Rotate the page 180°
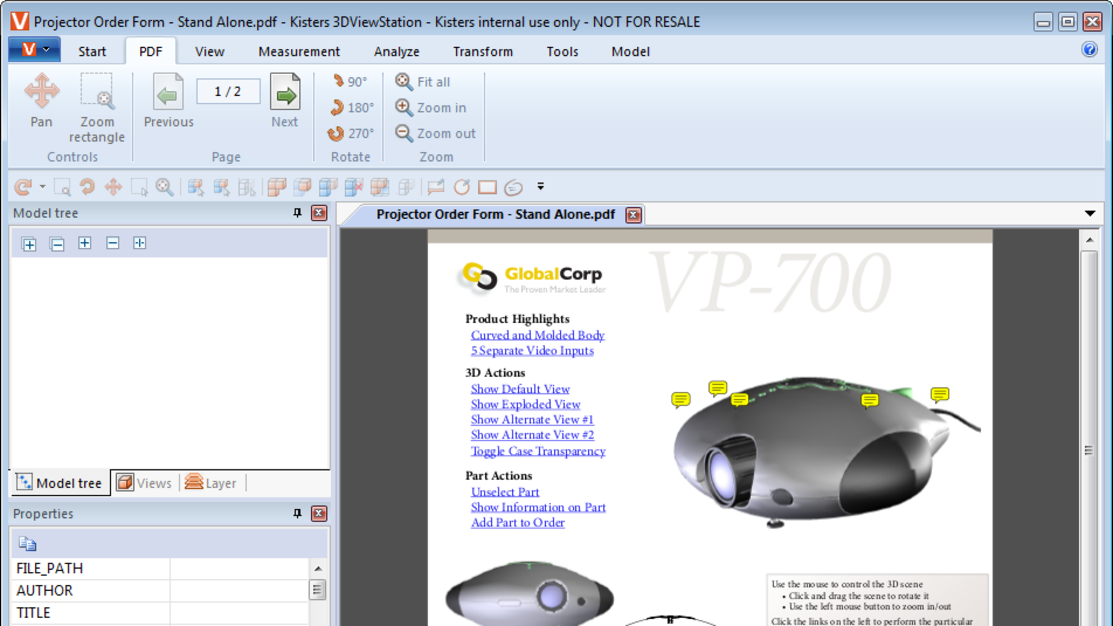 pos(352,107)
